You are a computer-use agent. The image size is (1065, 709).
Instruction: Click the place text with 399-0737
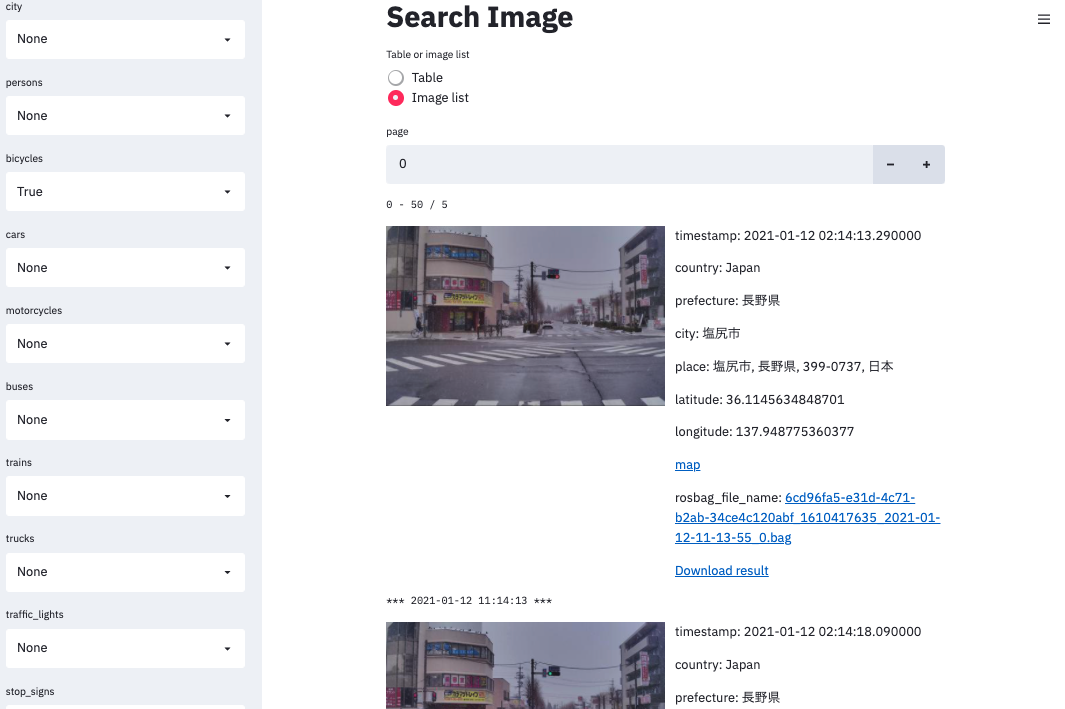[x=784, y=367]
